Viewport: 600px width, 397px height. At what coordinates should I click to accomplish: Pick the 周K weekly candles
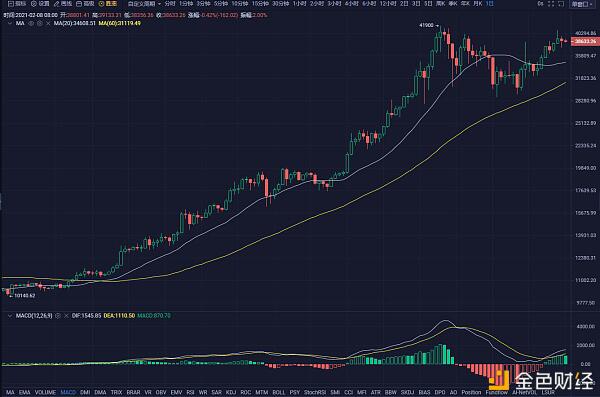tap(441, 4)
